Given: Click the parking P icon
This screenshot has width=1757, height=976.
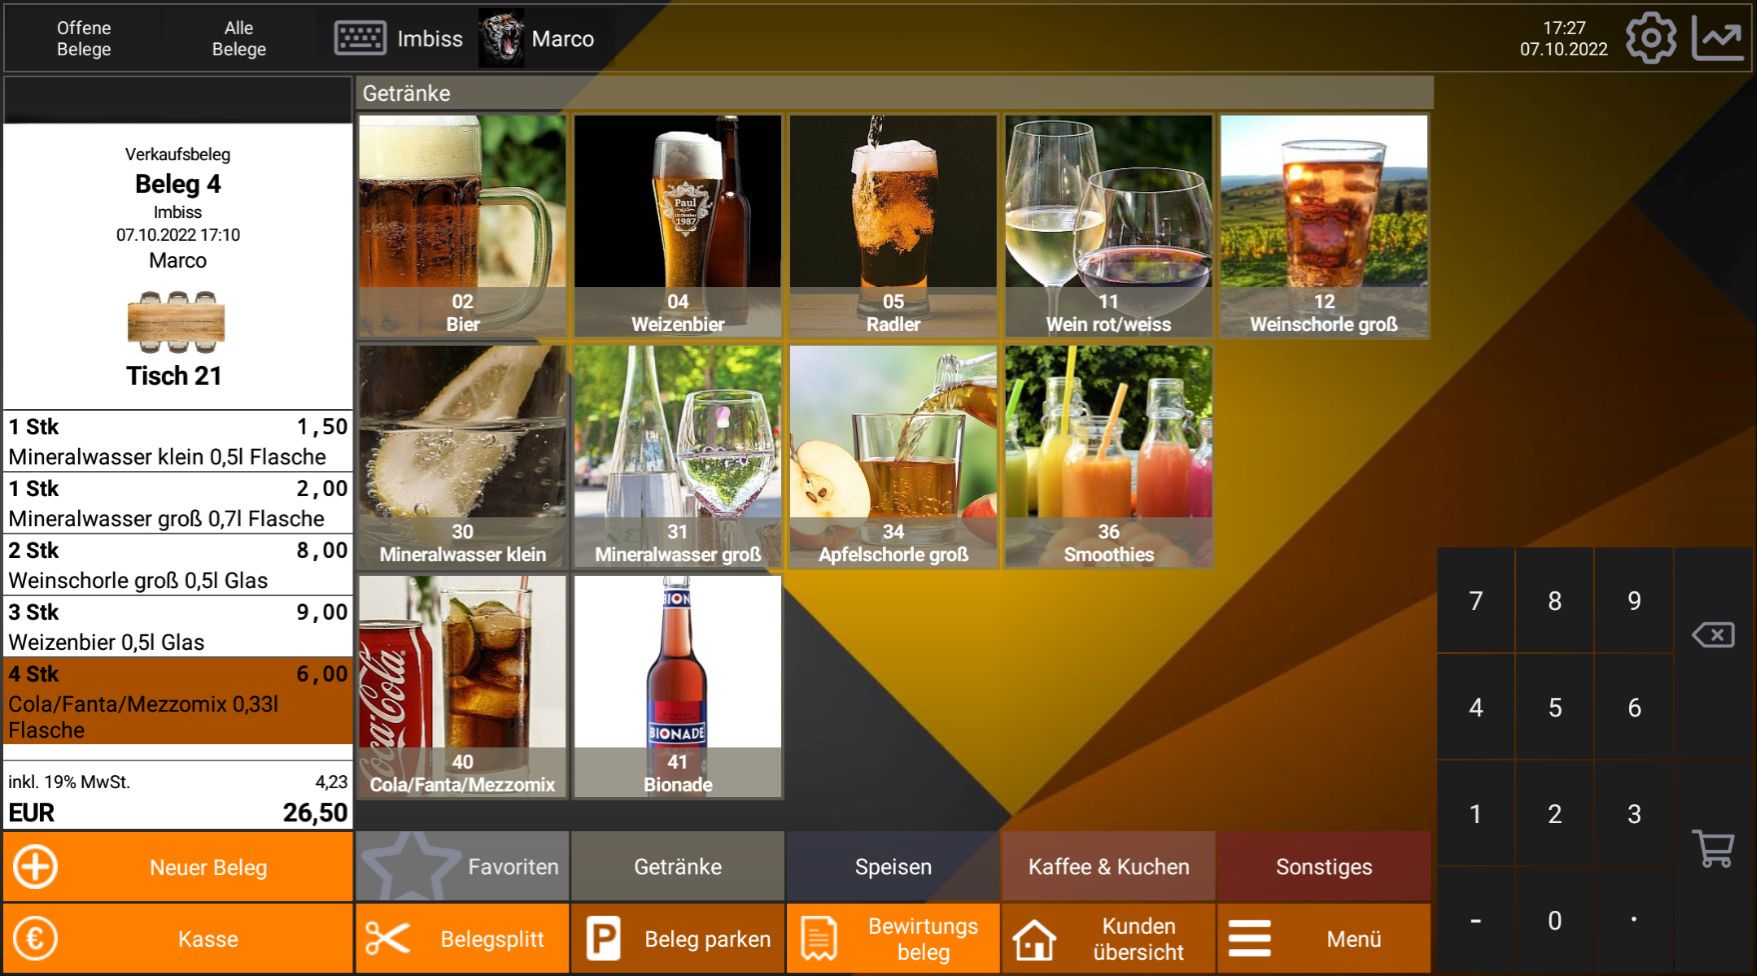Looking at the screenshot, I should (x=603, y=939).
